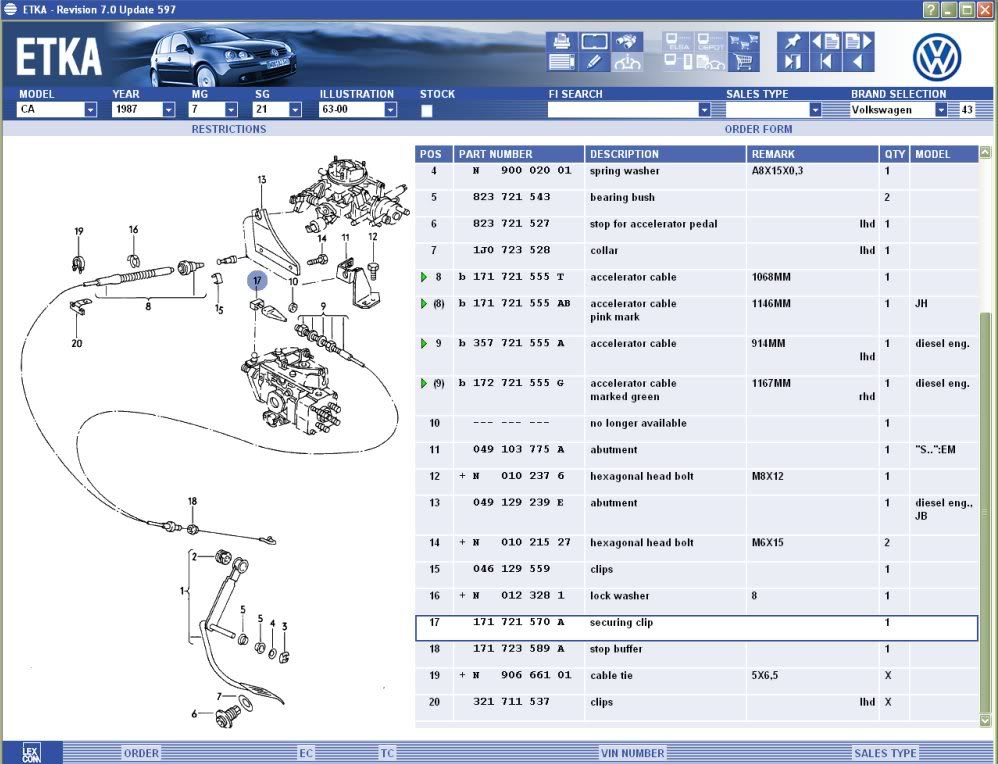Click SALES TYPE in the bottom bar
This screenshot has width=998, height=764.
point(885,753)
